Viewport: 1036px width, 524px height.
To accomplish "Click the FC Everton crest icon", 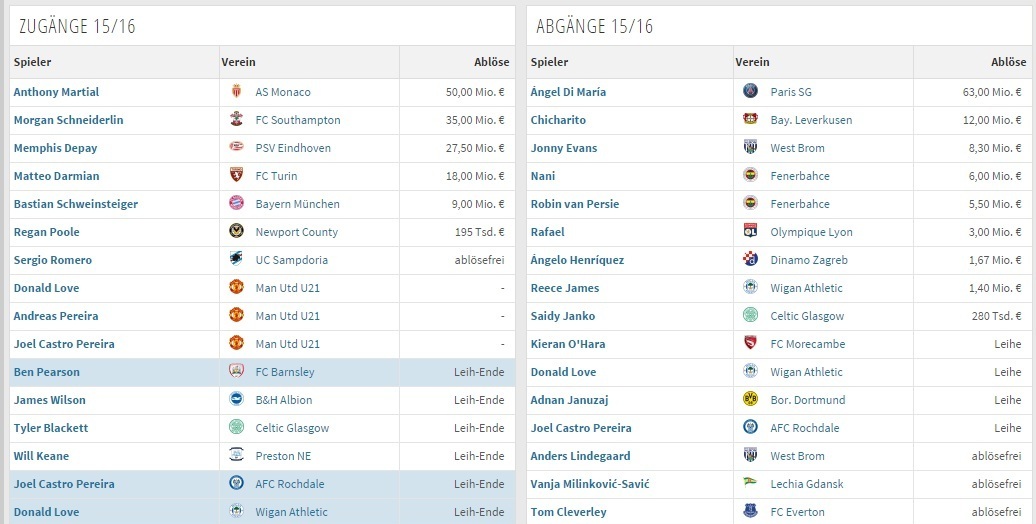I will [x=751, y=512].
